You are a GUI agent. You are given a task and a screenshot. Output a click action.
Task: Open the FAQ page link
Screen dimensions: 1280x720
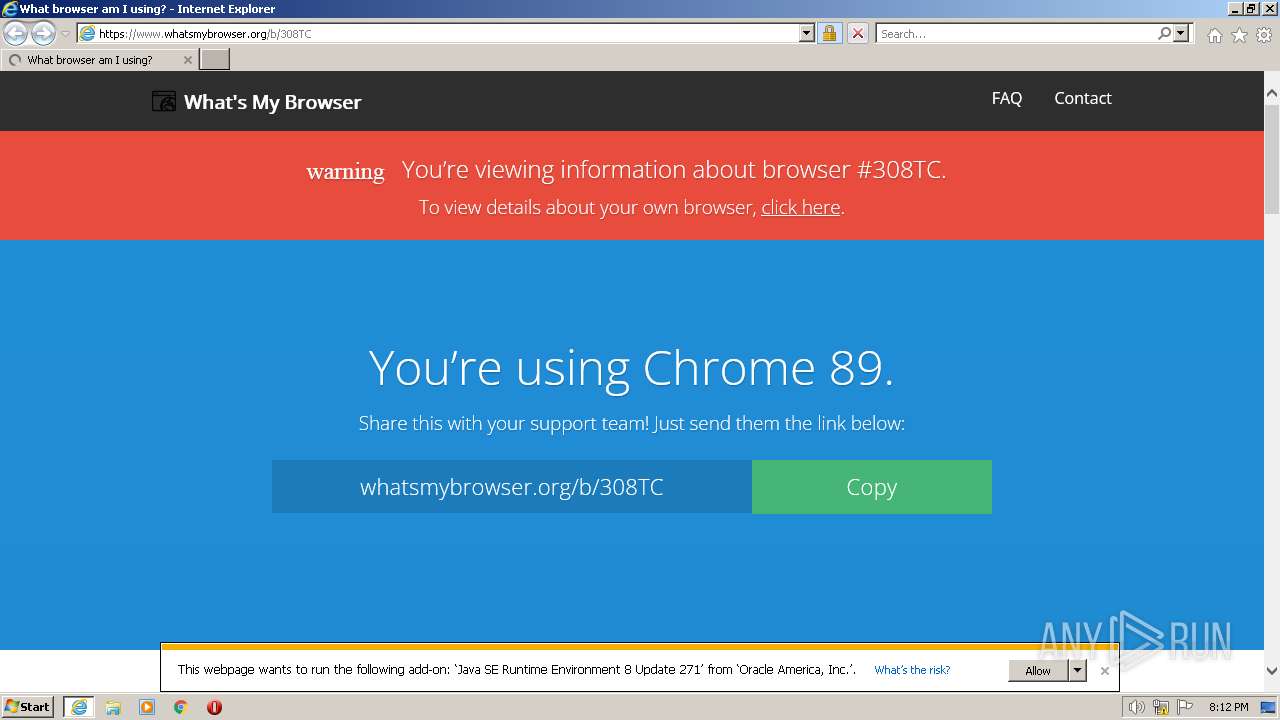[1007, 98]
